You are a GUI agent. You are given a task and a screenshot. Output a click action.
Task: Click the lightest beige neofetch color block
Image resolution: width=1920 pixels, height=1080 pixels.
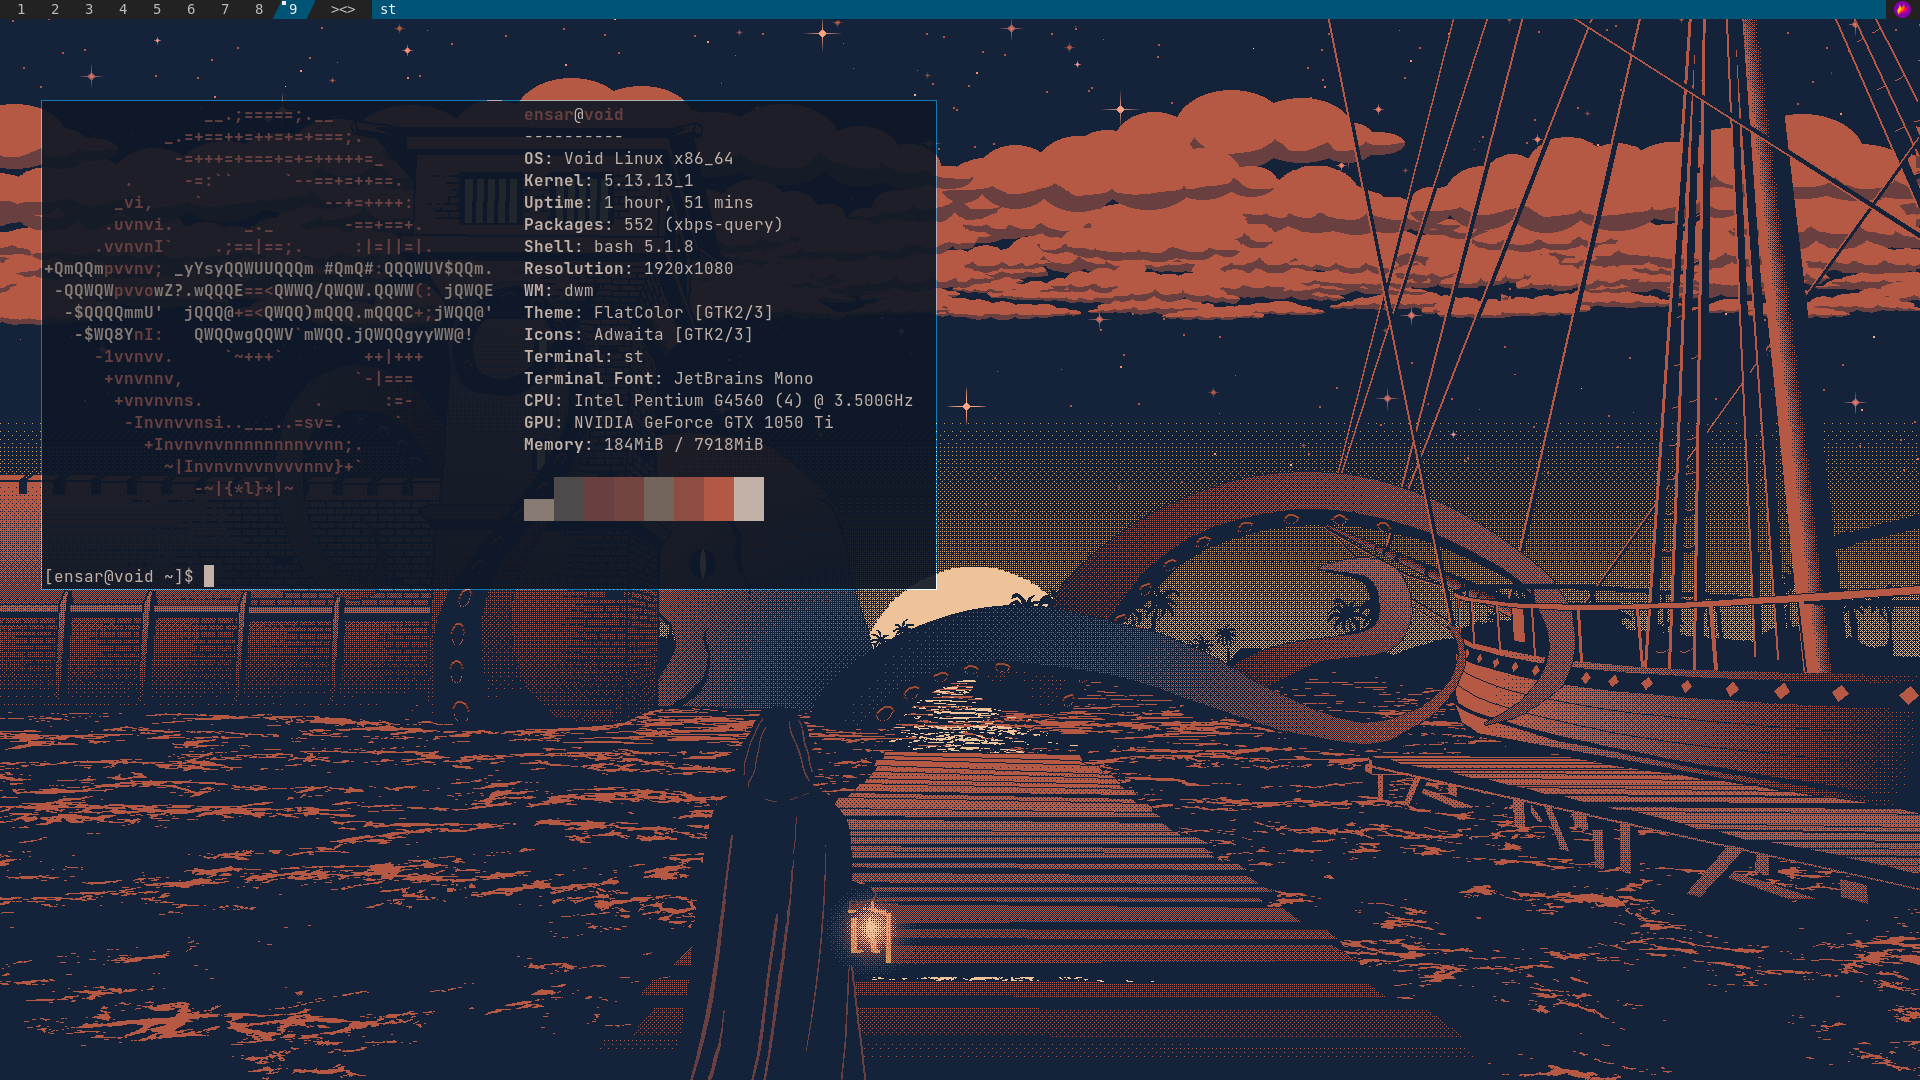[x=748, y=498]
